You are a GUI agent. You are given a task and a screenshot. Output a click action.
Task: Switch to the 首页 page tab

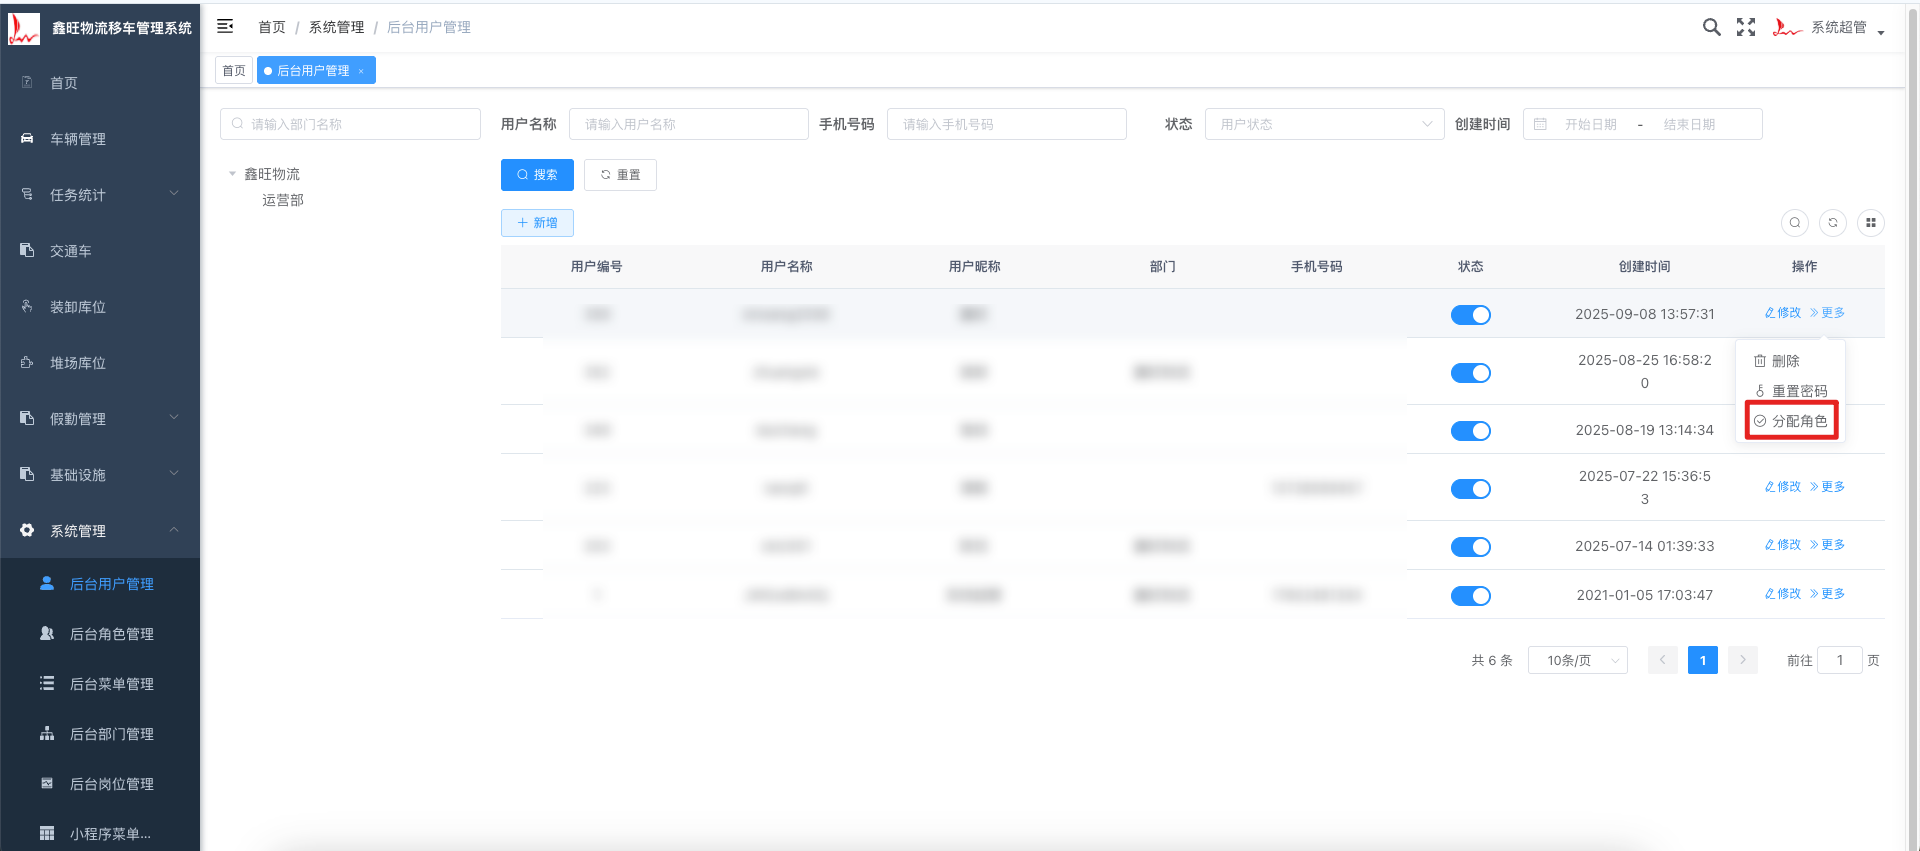(x=234, y=70)
